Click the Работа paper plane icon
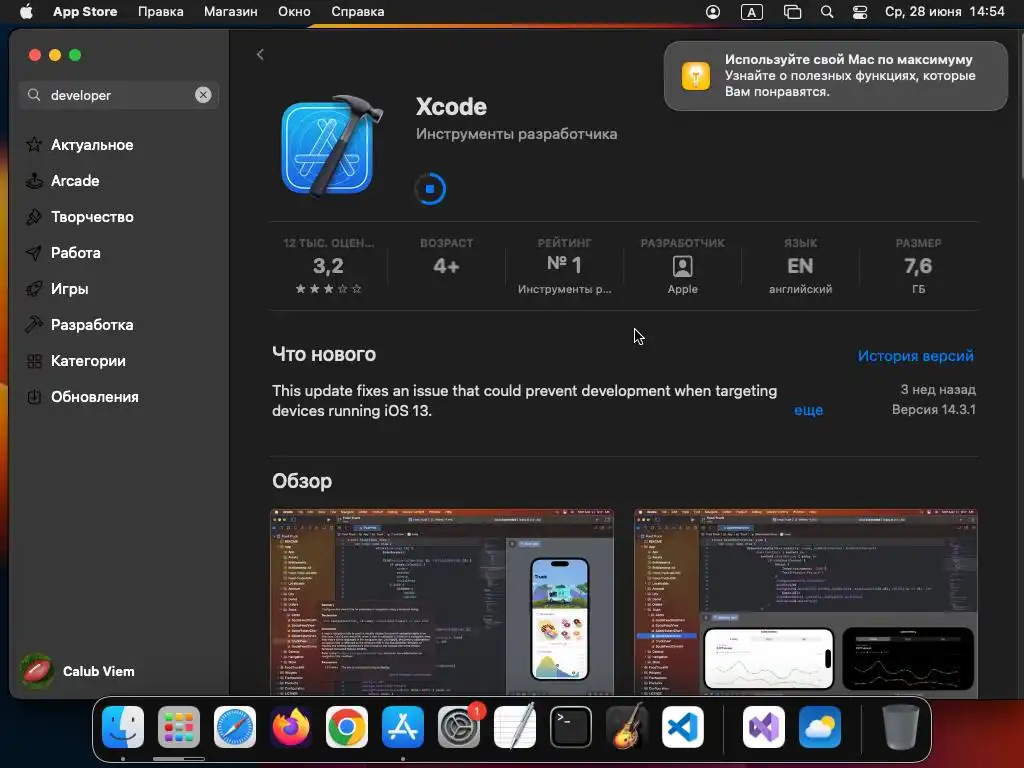The image size is (1024, 768). (x=34, y=253)
